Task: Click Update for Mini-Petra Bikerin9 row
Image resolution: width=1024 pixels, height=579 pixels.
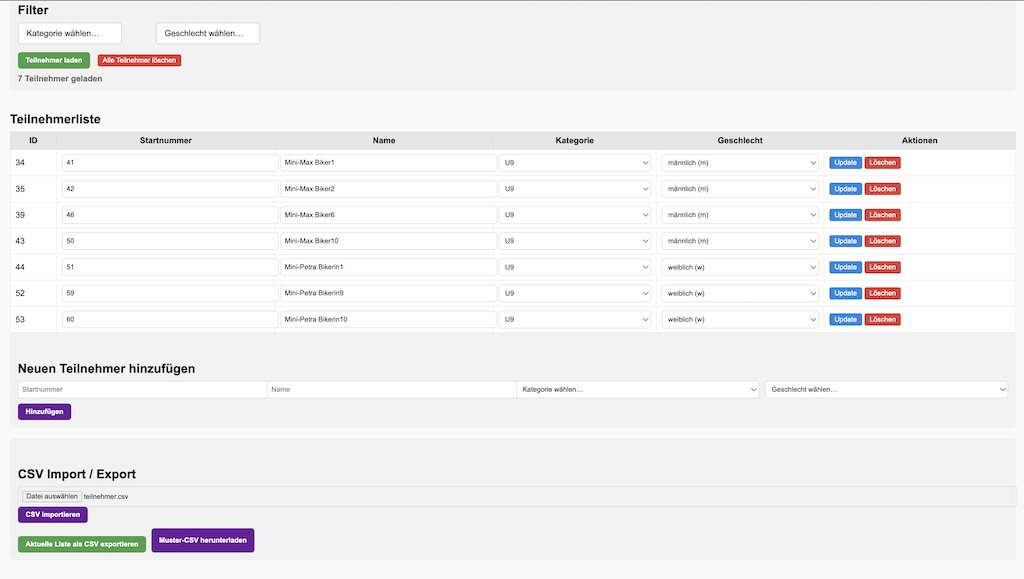Action: click(845, 293)
